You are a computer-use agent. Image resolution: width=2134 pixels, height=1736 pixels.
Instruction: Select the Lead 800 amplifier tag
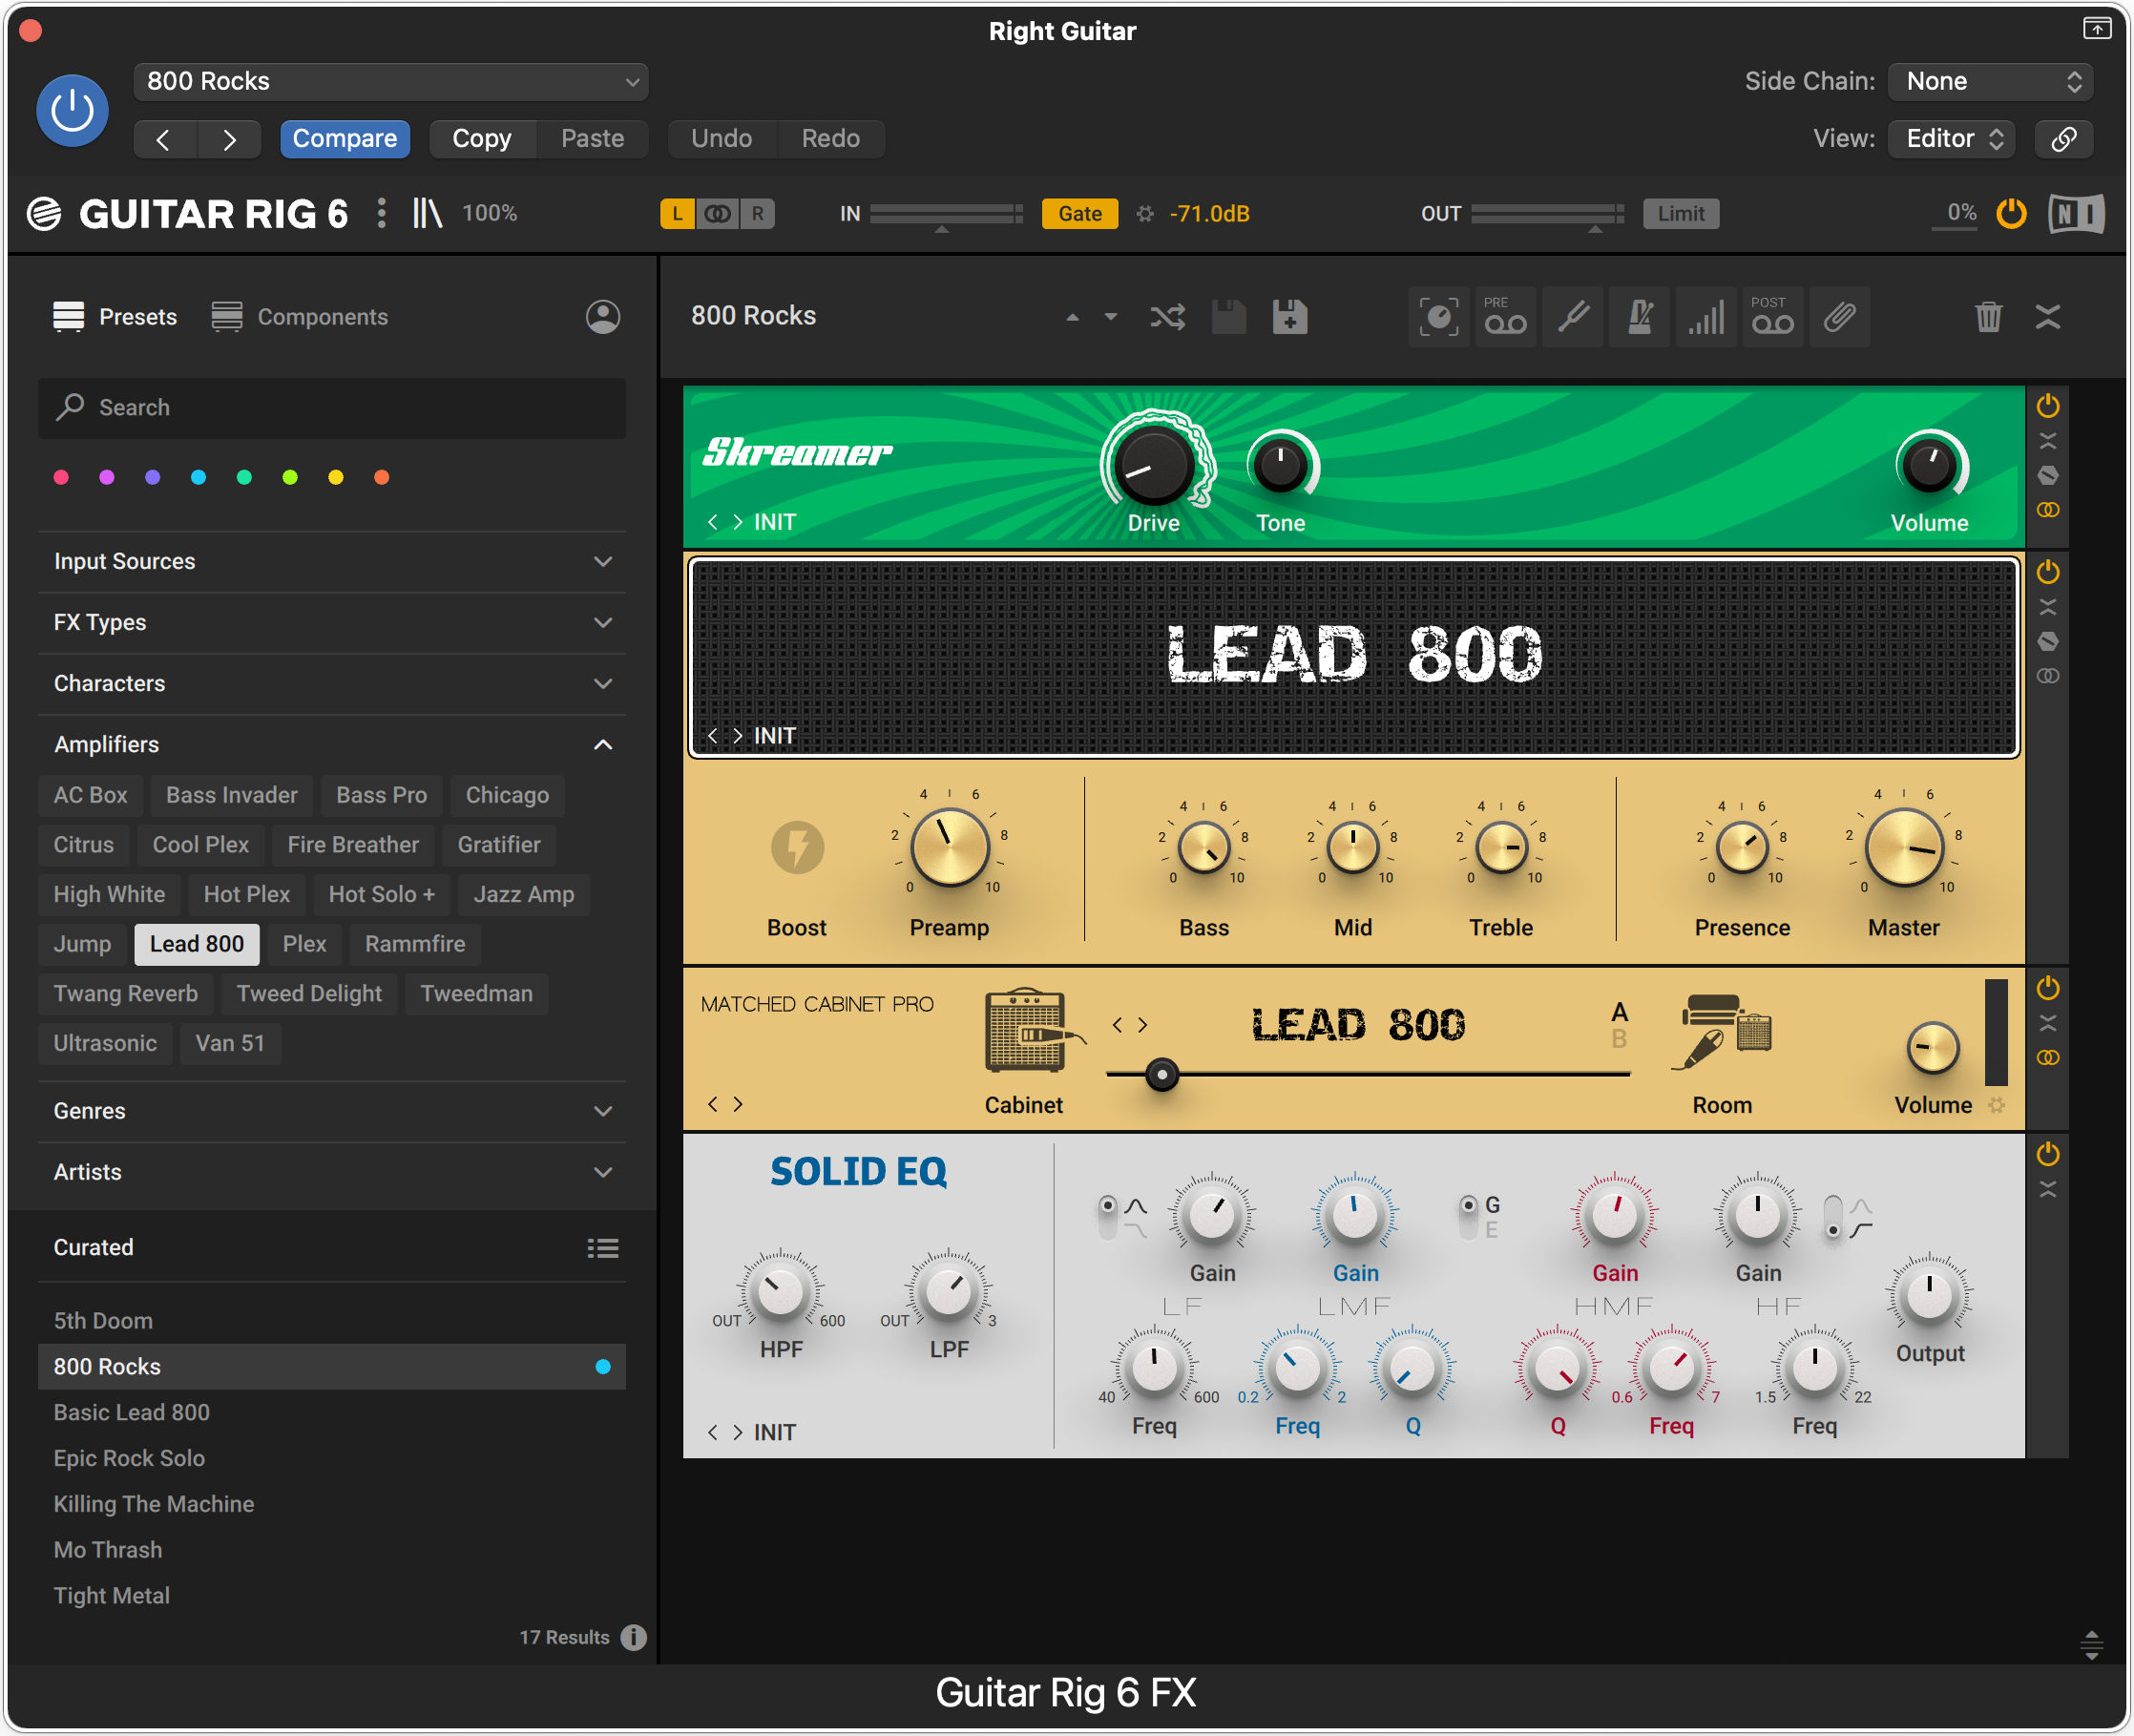197,945
